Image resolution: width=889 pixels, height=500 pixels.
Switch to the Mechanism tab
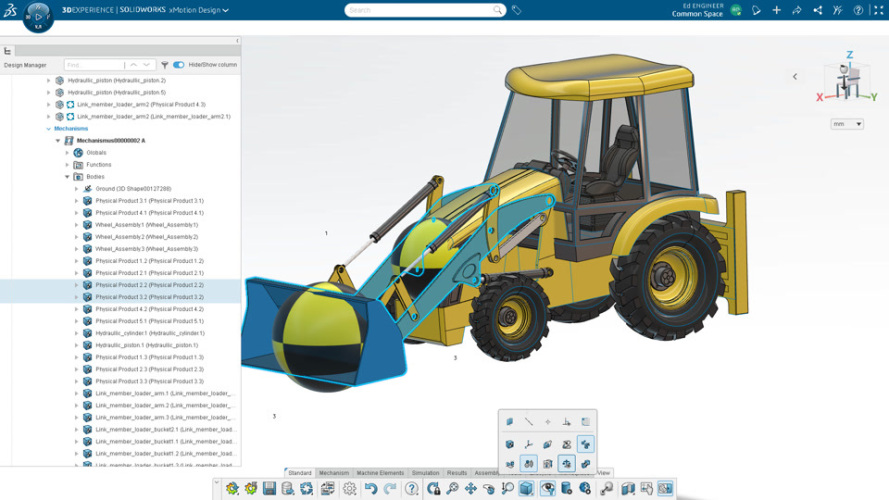click(334, 473)
